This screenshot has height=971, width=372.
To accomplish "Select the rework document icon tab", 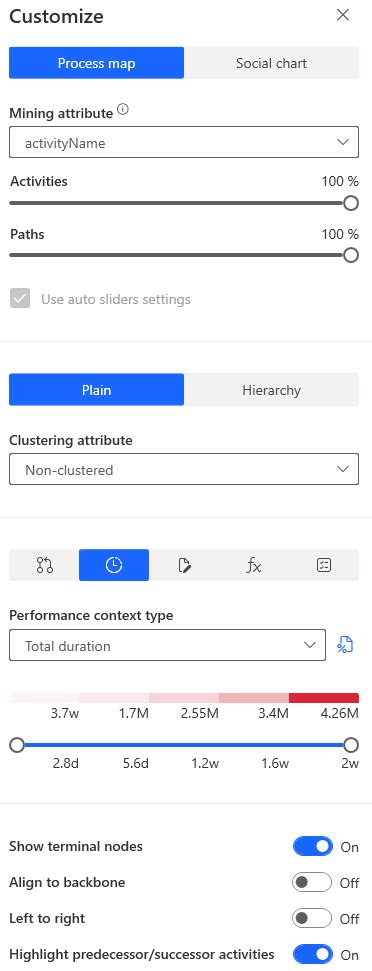I will 184,565.
